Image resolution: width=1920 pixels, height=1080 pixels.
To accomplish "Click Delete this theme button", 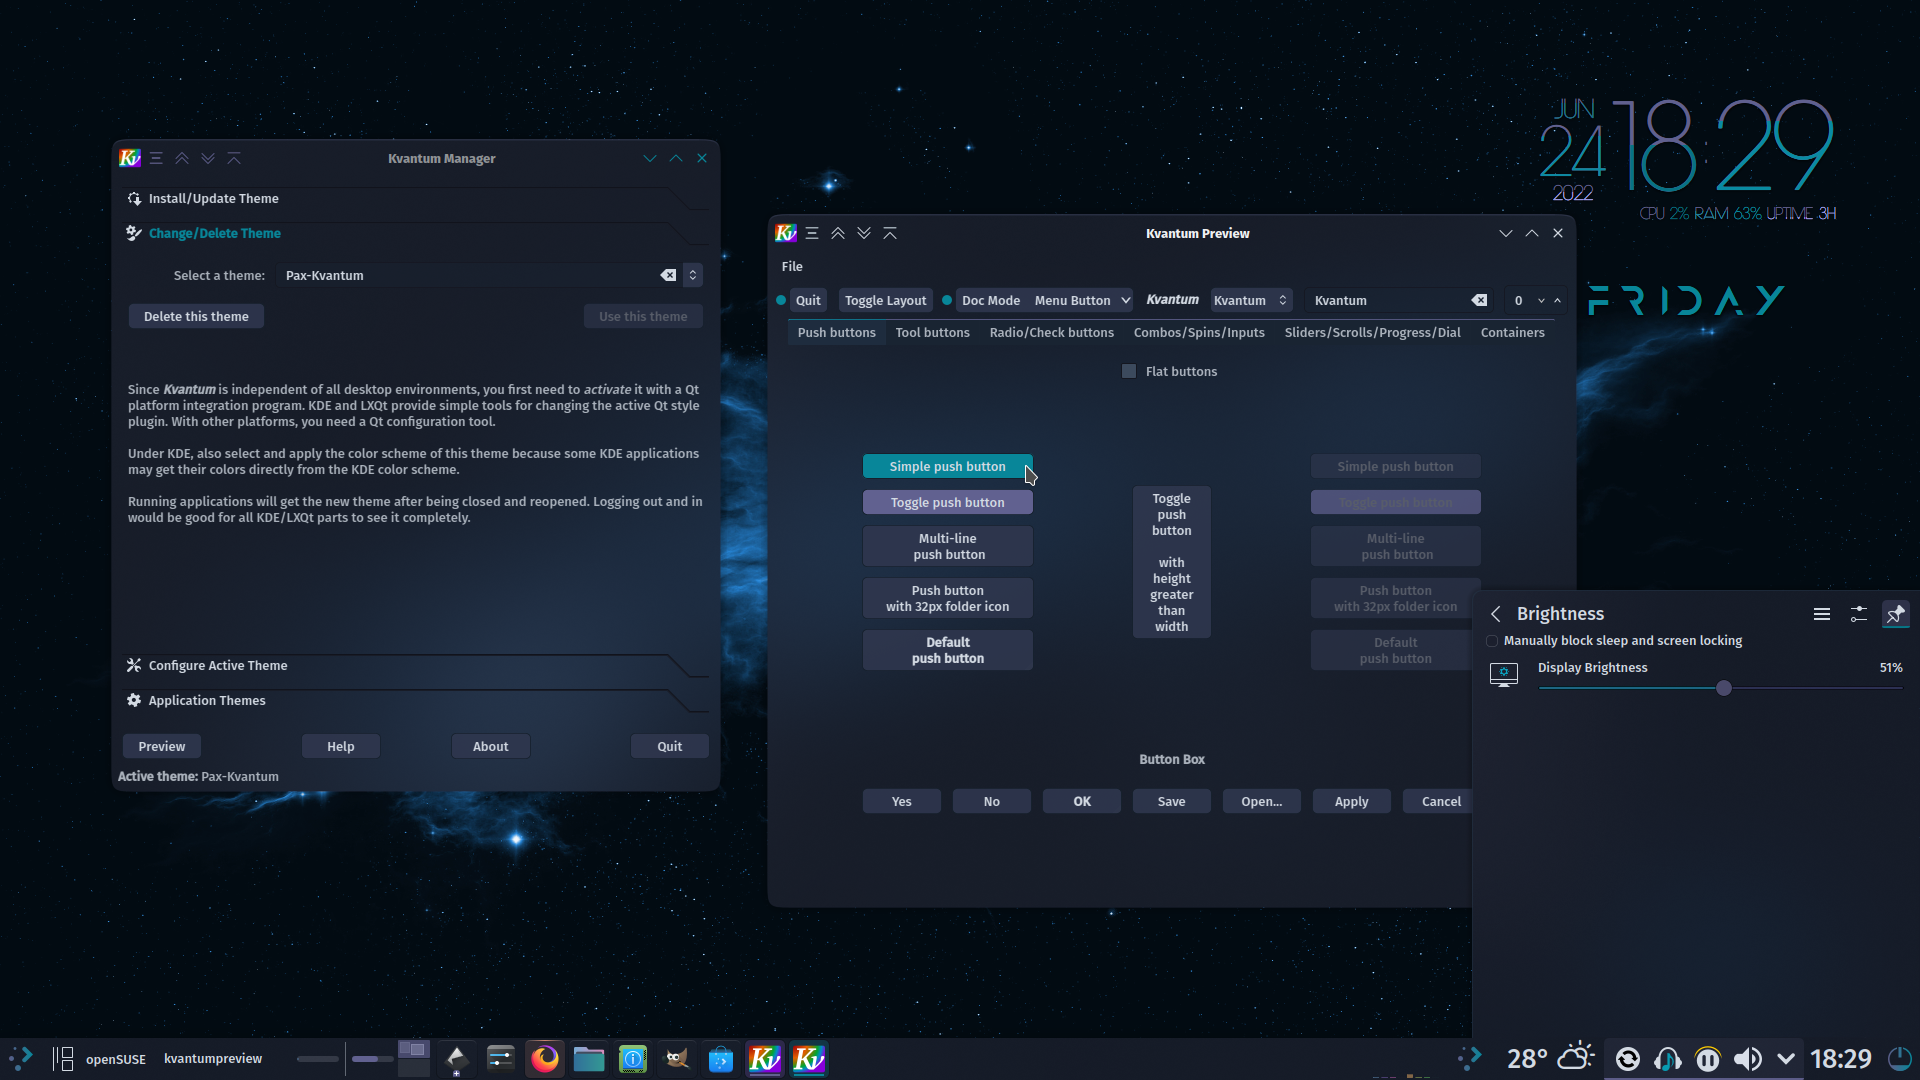I will 196,316.
